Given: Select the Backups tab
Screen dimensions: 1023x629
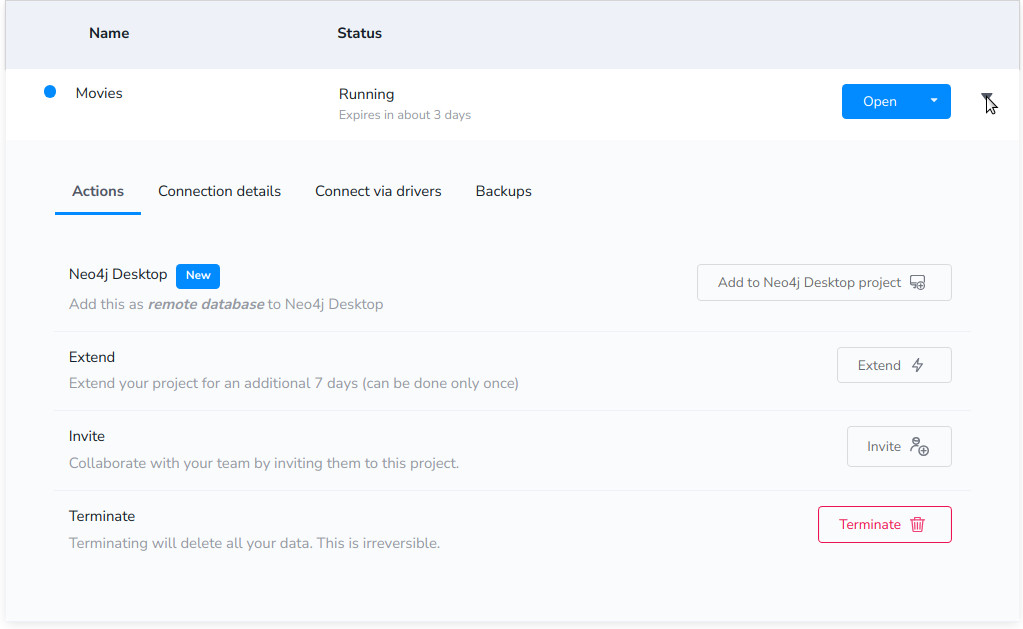Looking at the screenshot, I should (503, 191).
